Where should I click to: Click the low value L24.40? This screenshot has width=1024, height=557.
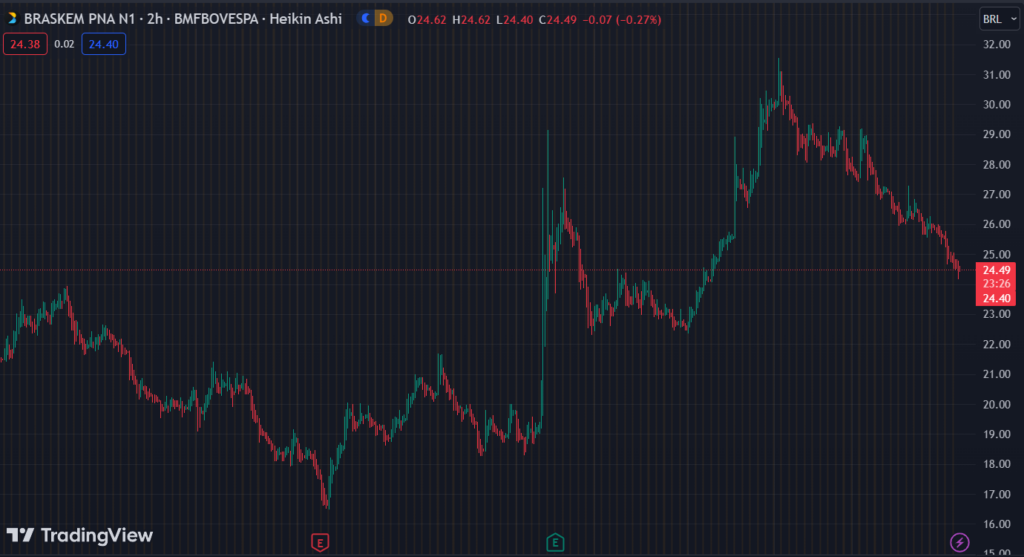pyautogui.click(x=515, y=20)
